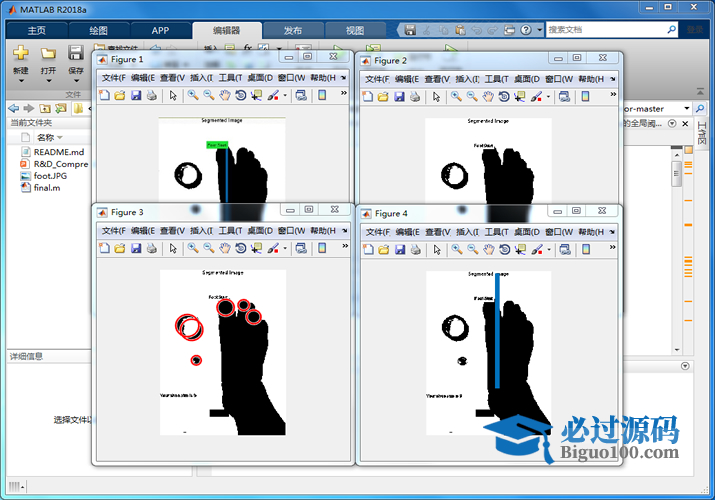Click the Save (保存) icon in toolstrip

tap(76, 53)
